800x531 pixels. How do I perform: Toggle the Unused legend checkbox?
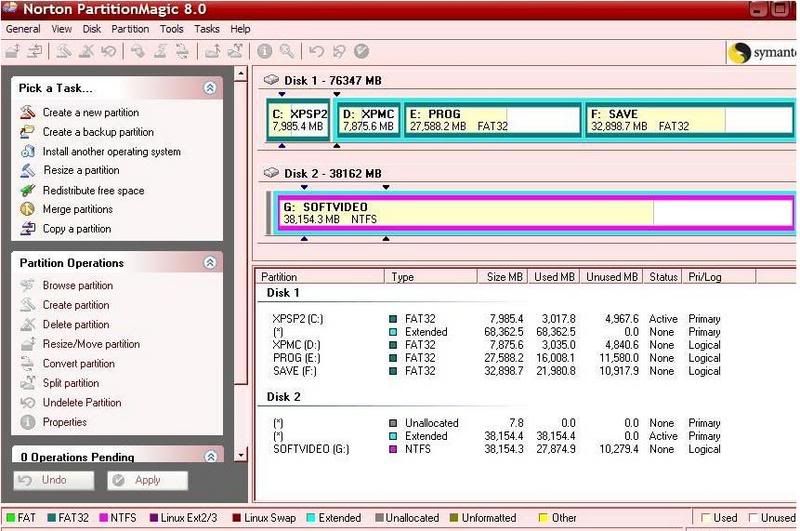pyautogui.click(x=753, y=518)
